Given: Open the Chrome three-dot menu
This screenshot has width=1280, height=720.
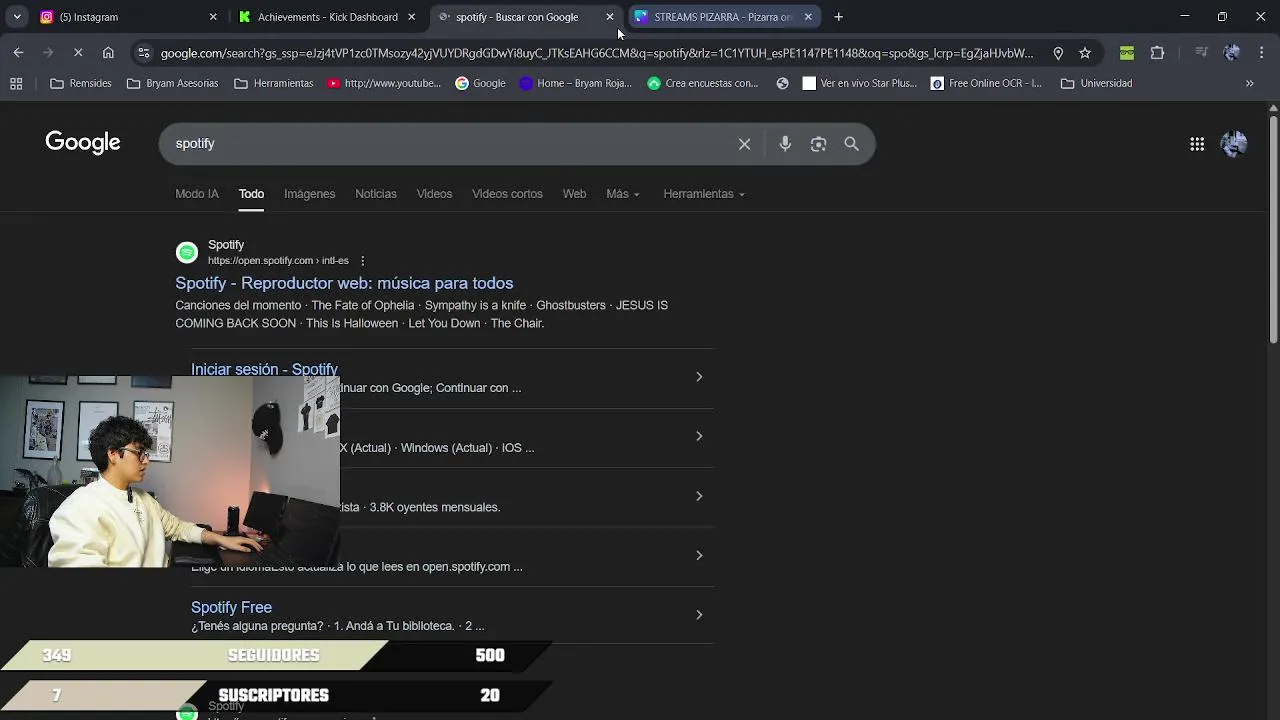Looking at the screenshot, I should click(x=1261, y=53).
